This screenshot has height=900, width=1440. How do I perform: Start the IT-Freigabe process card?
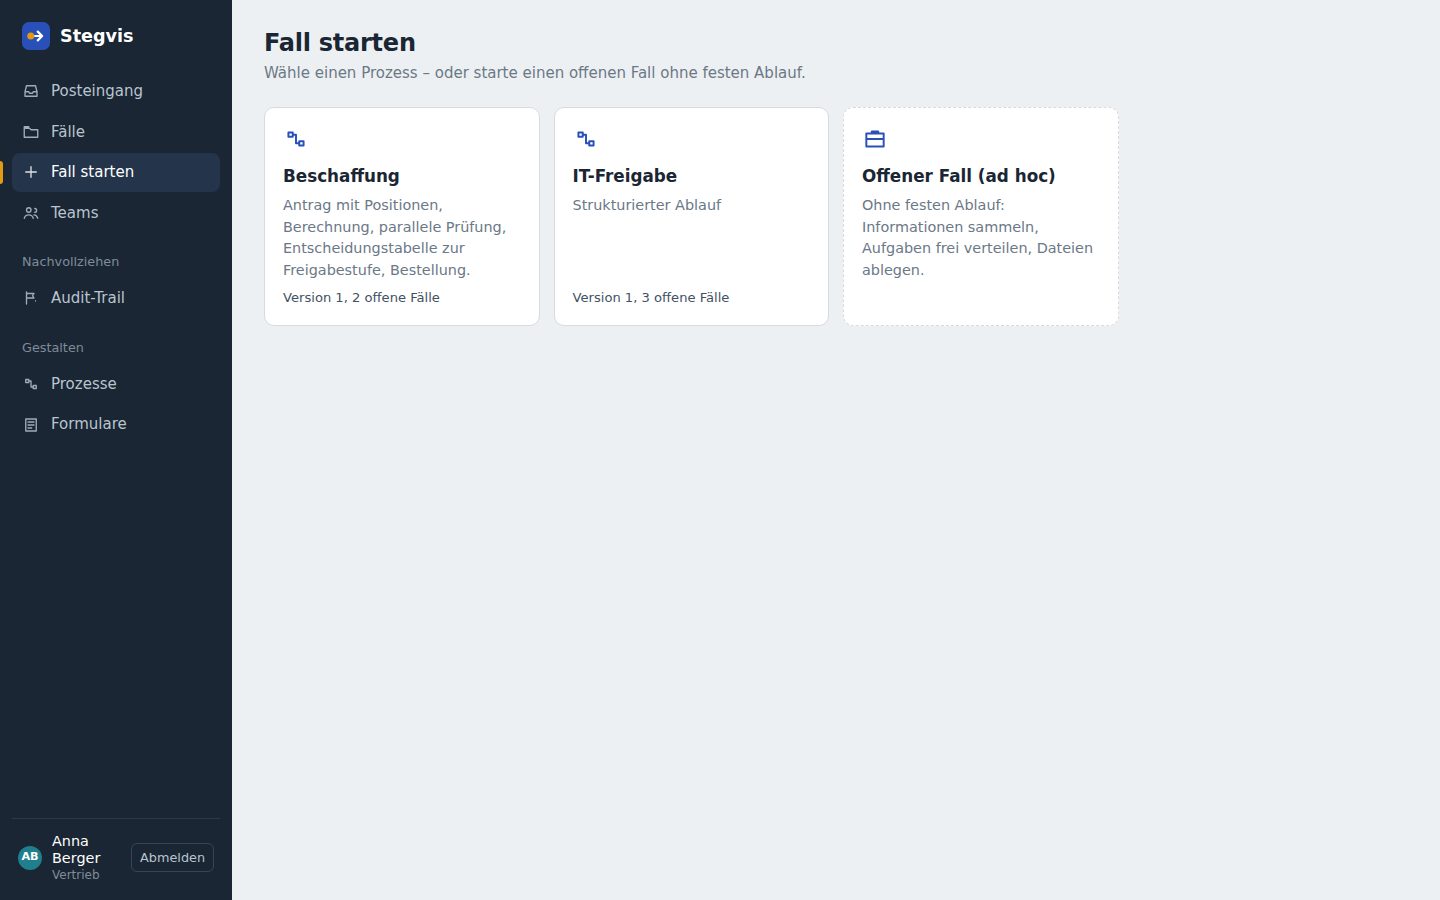tap(691, 217)
